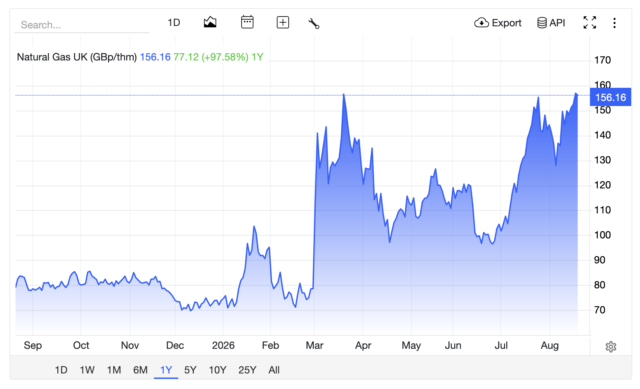Click the Export cloud download icon
The height and width of the screenshot is (389, 640).
[x=481, y=22]
